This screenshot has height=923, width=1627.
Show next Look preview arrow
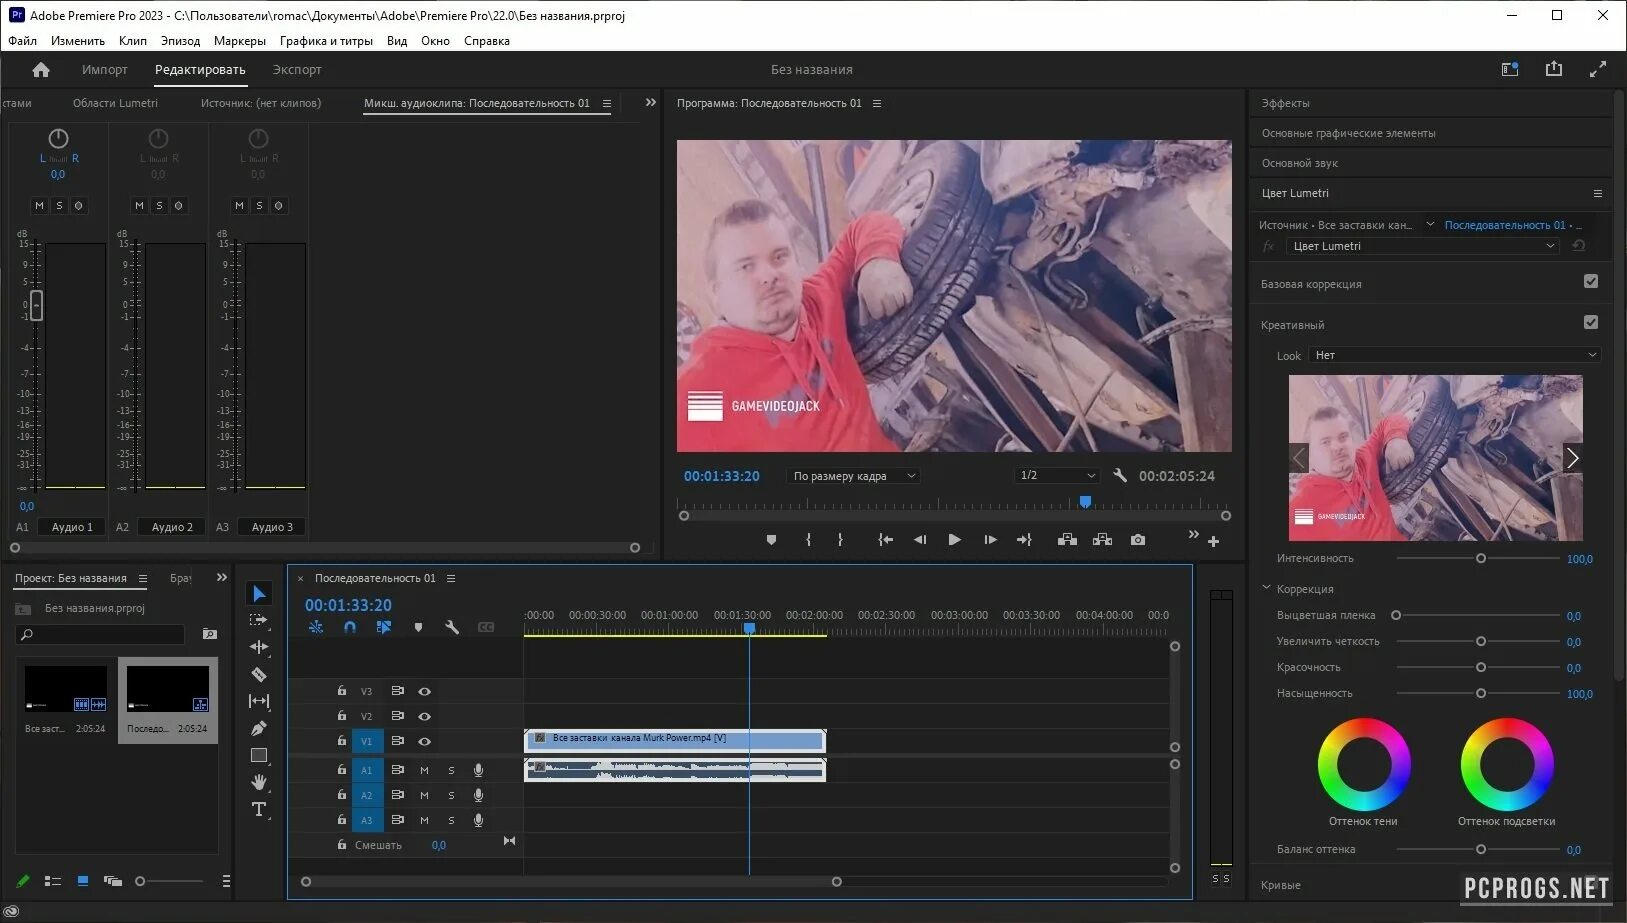[x=1572, y=458]
